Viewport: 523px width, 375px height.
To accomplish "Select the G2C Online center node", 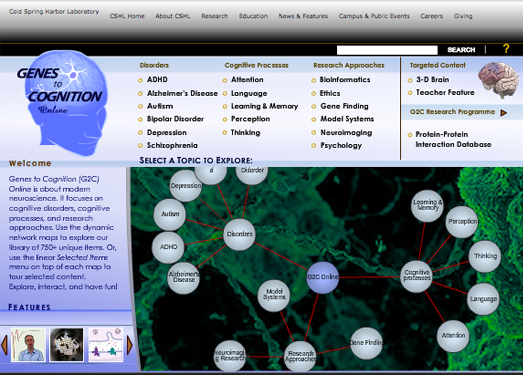I will (323, 277).
